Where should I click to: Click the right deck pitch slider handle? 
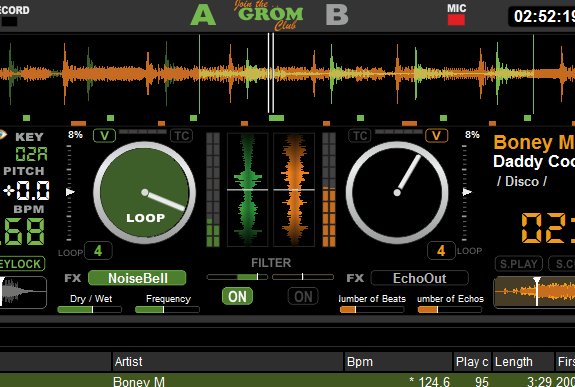coord(467,192)
